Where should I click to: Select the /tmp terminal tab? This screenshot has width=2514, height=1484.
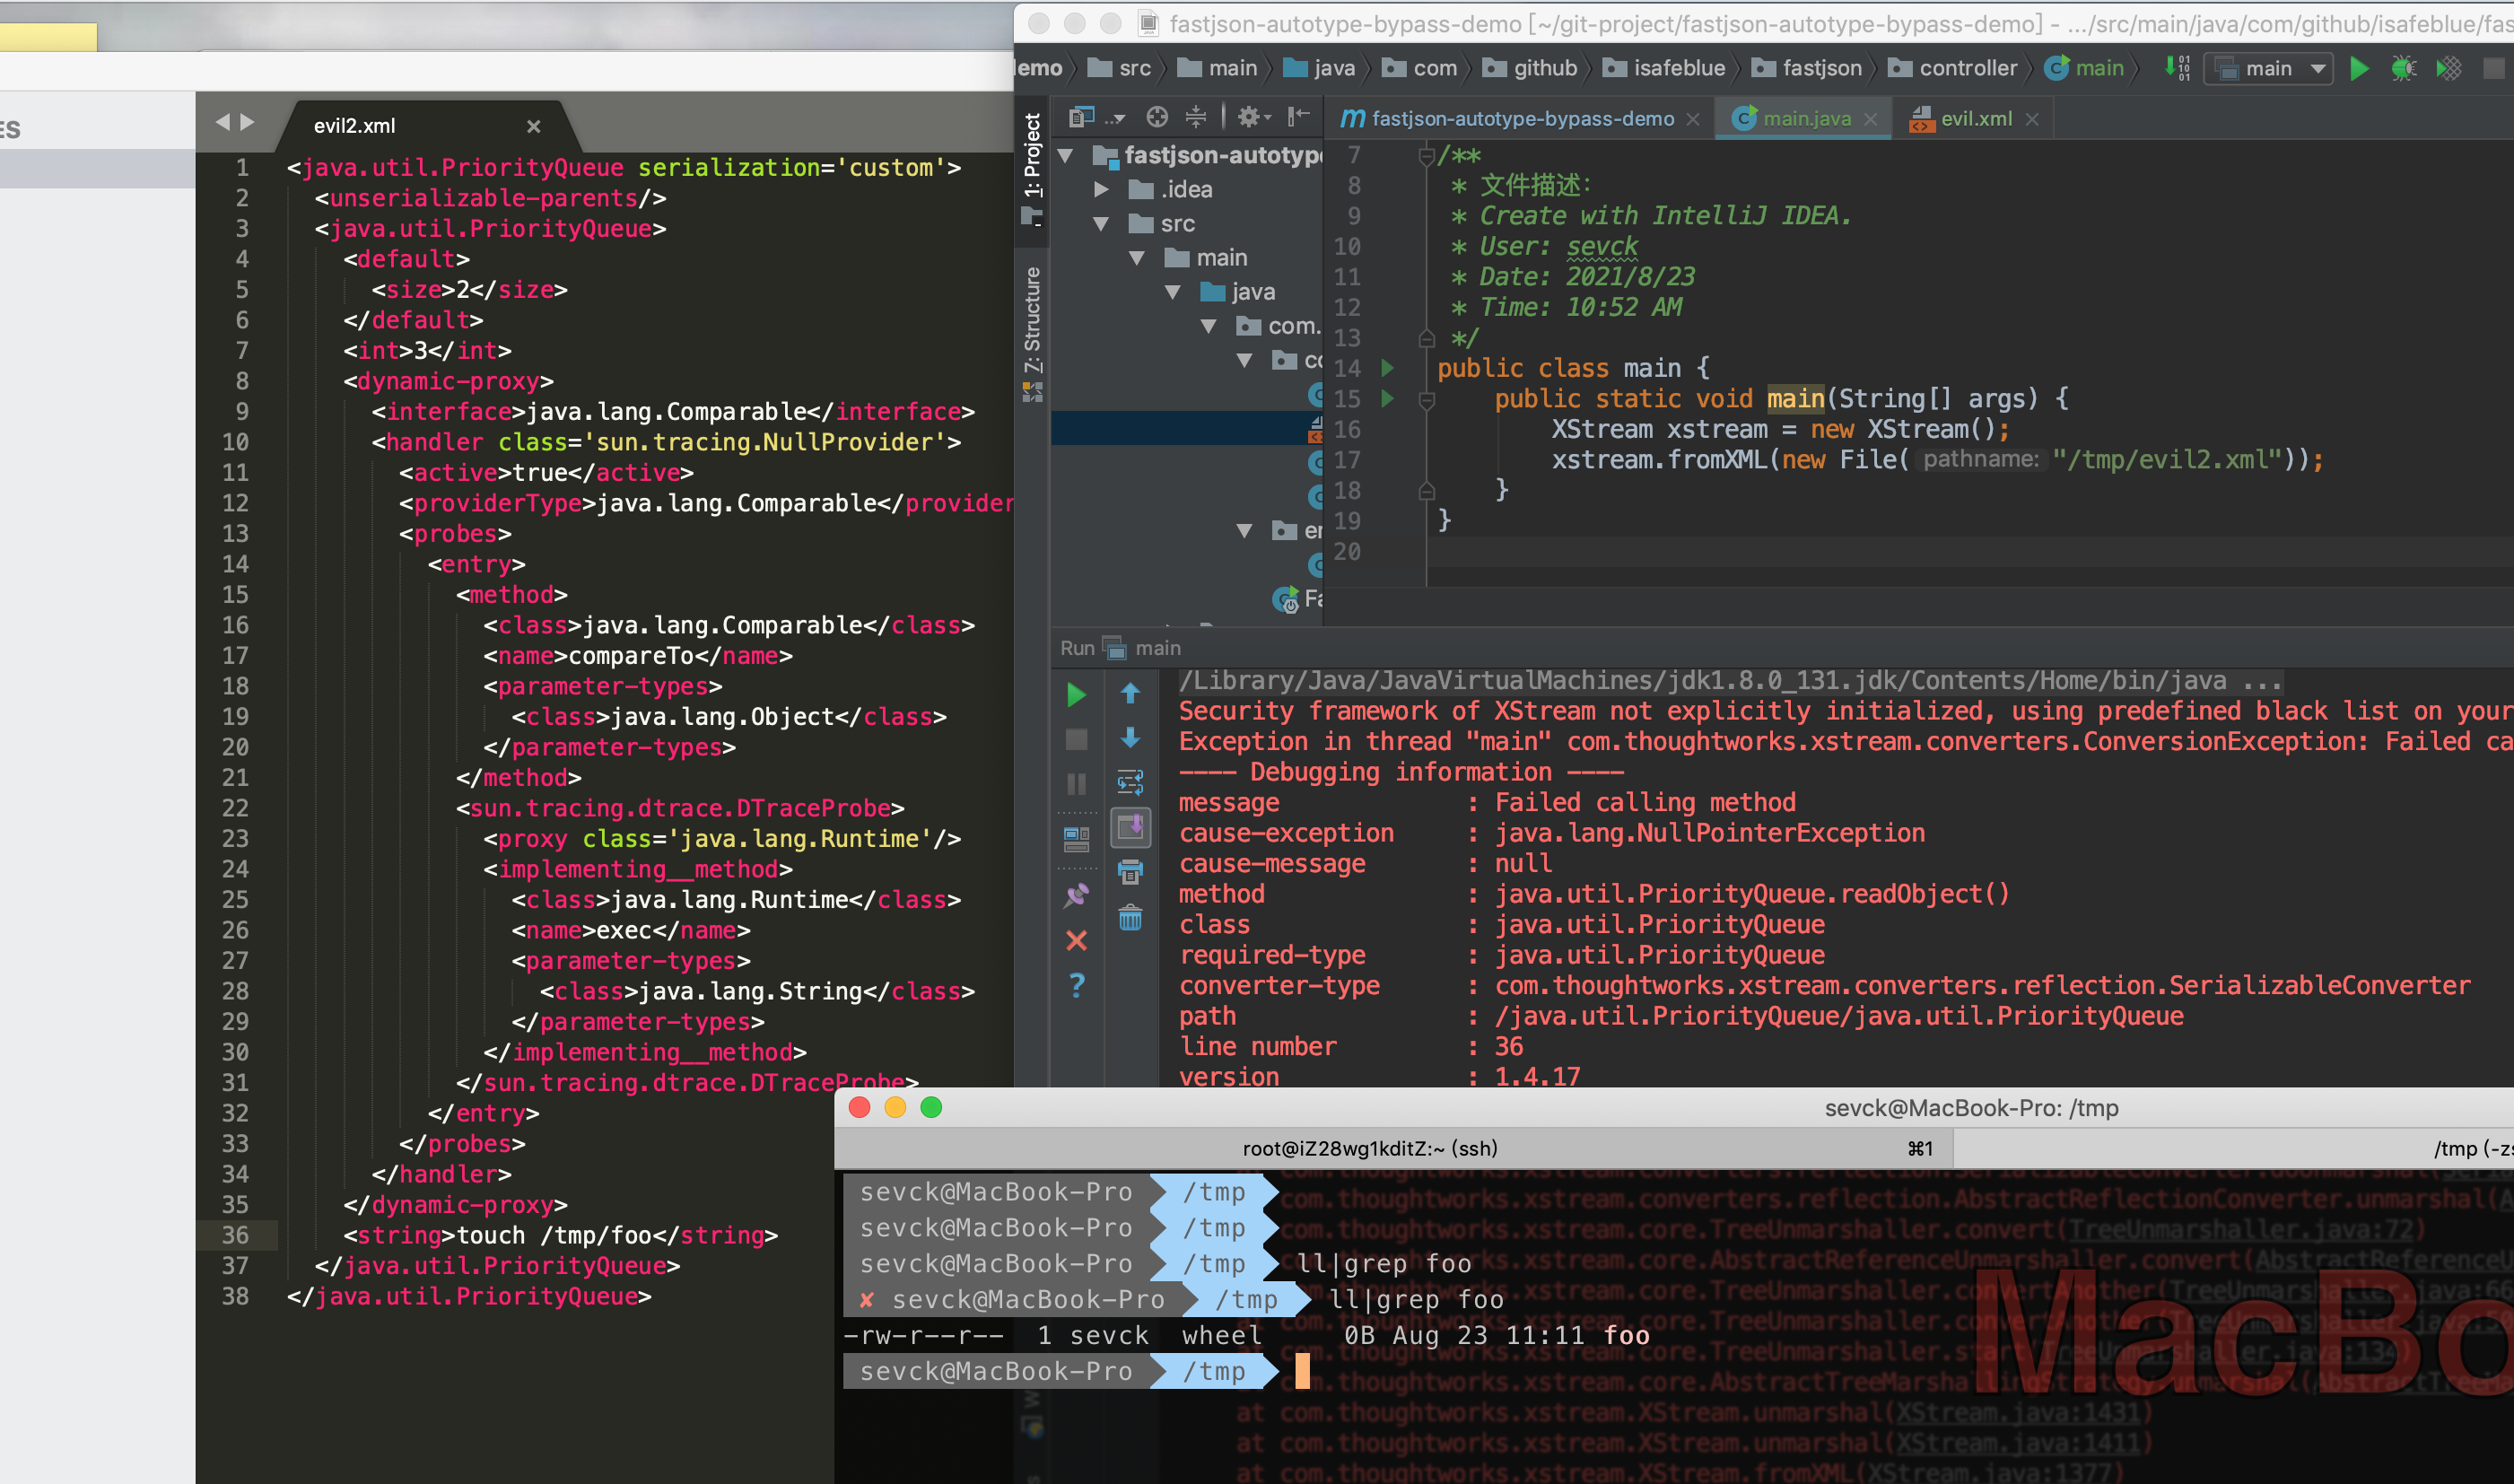(2235, 1148)
